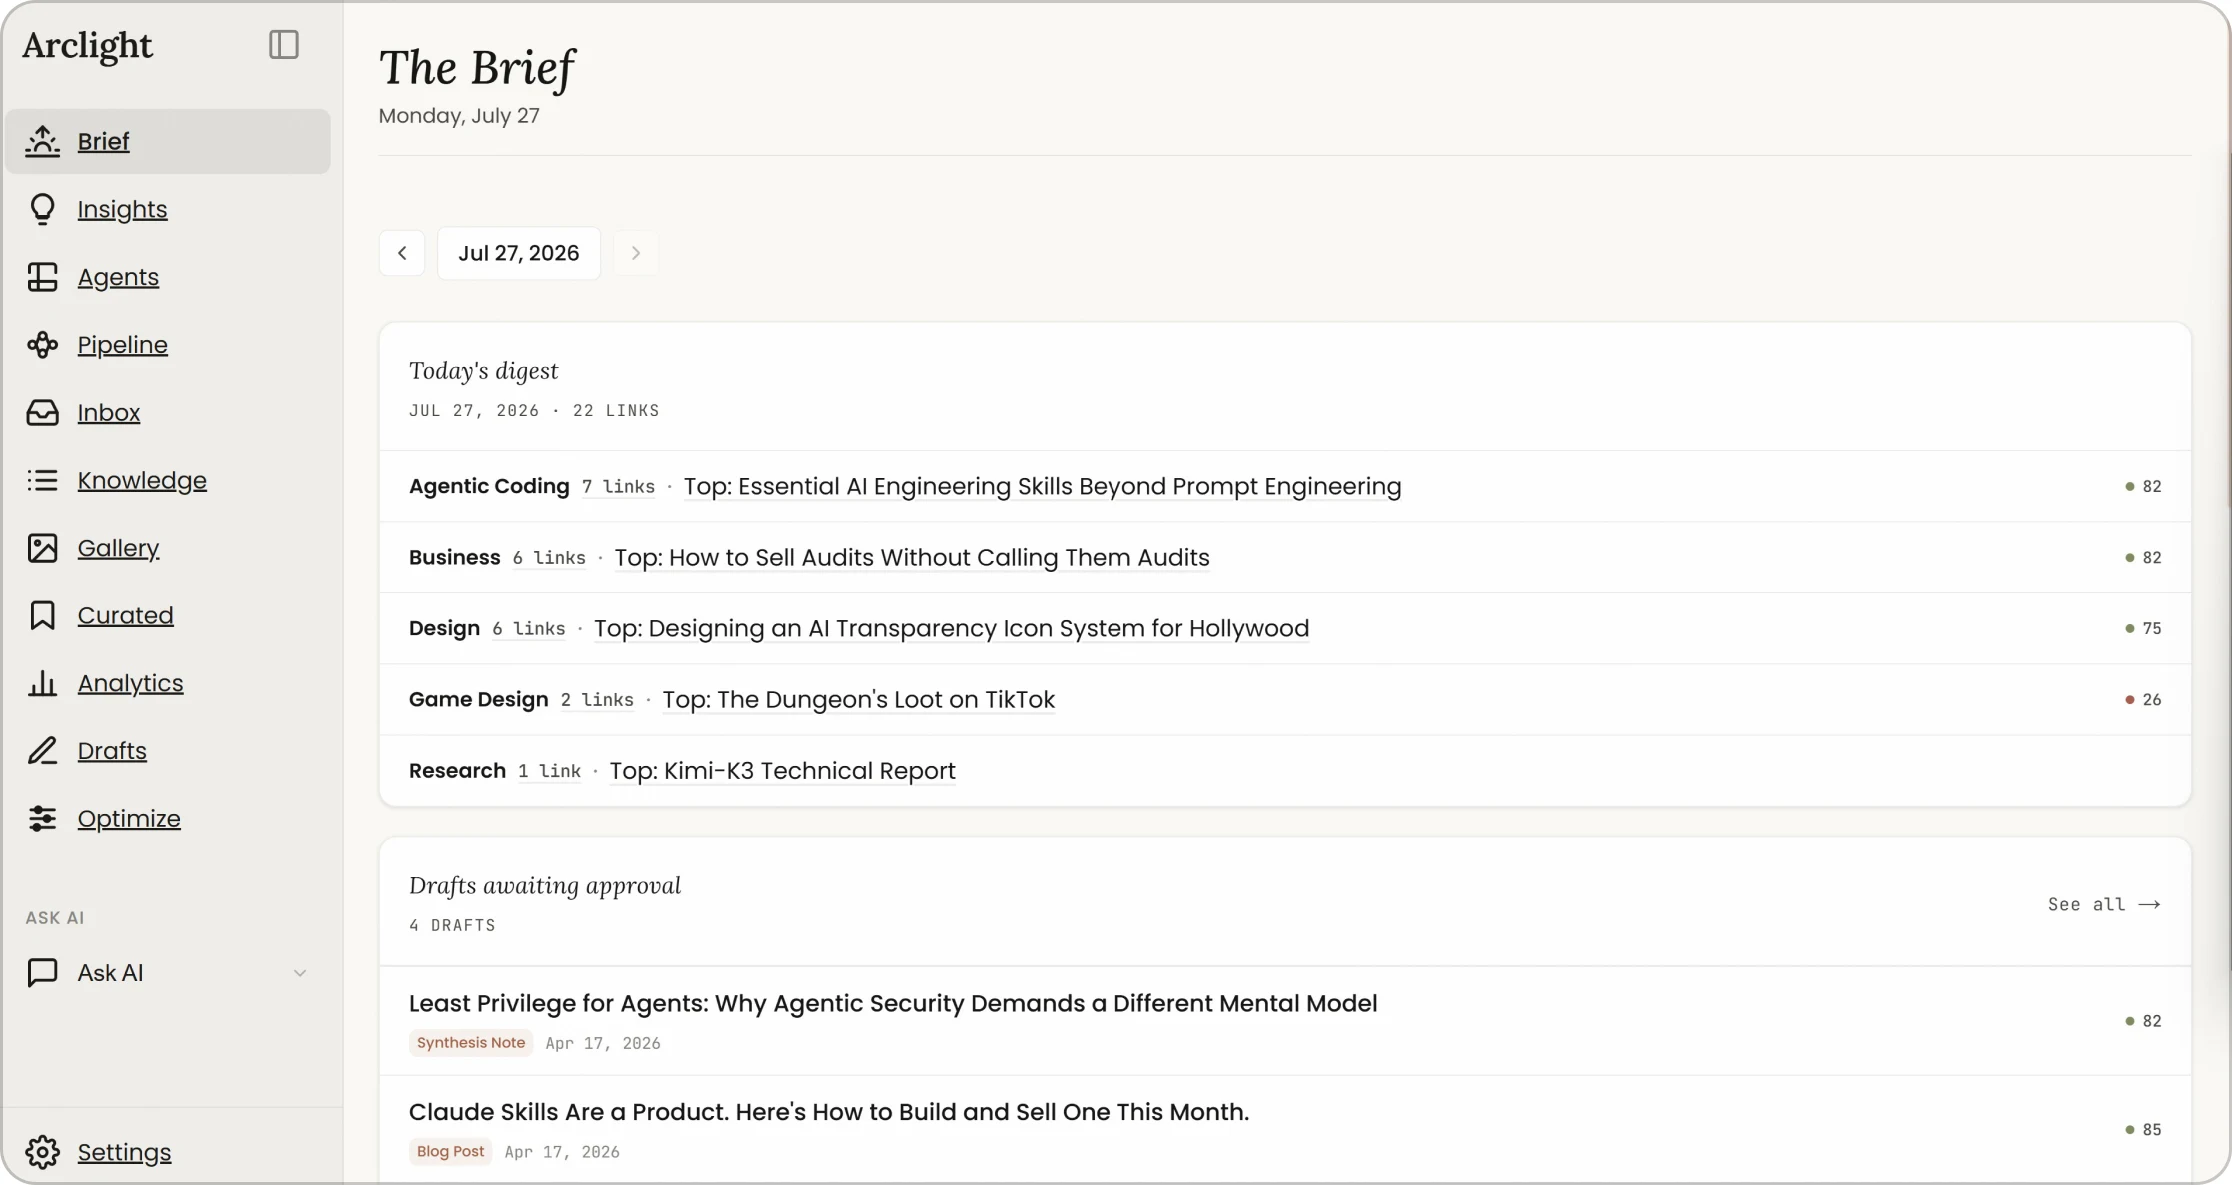Click the Pipeline nodes icon
Screen dimensions: 2232x1185
42,345
